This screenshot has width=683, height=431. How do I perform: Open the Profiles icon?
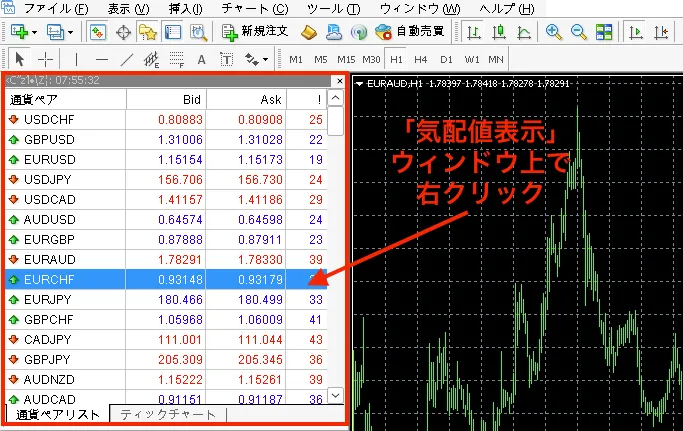pyautogui.click(x=55, y=32)
